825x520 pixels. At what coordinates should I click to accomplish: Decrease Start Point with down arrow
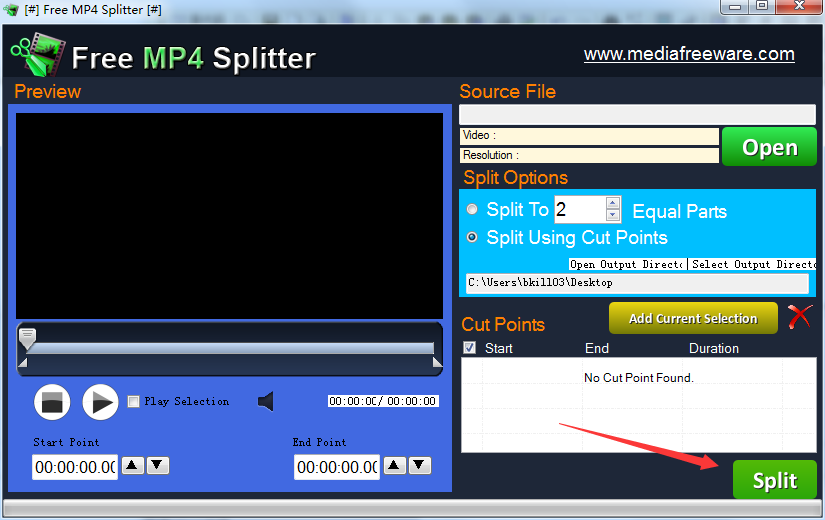tap(158, 465)
